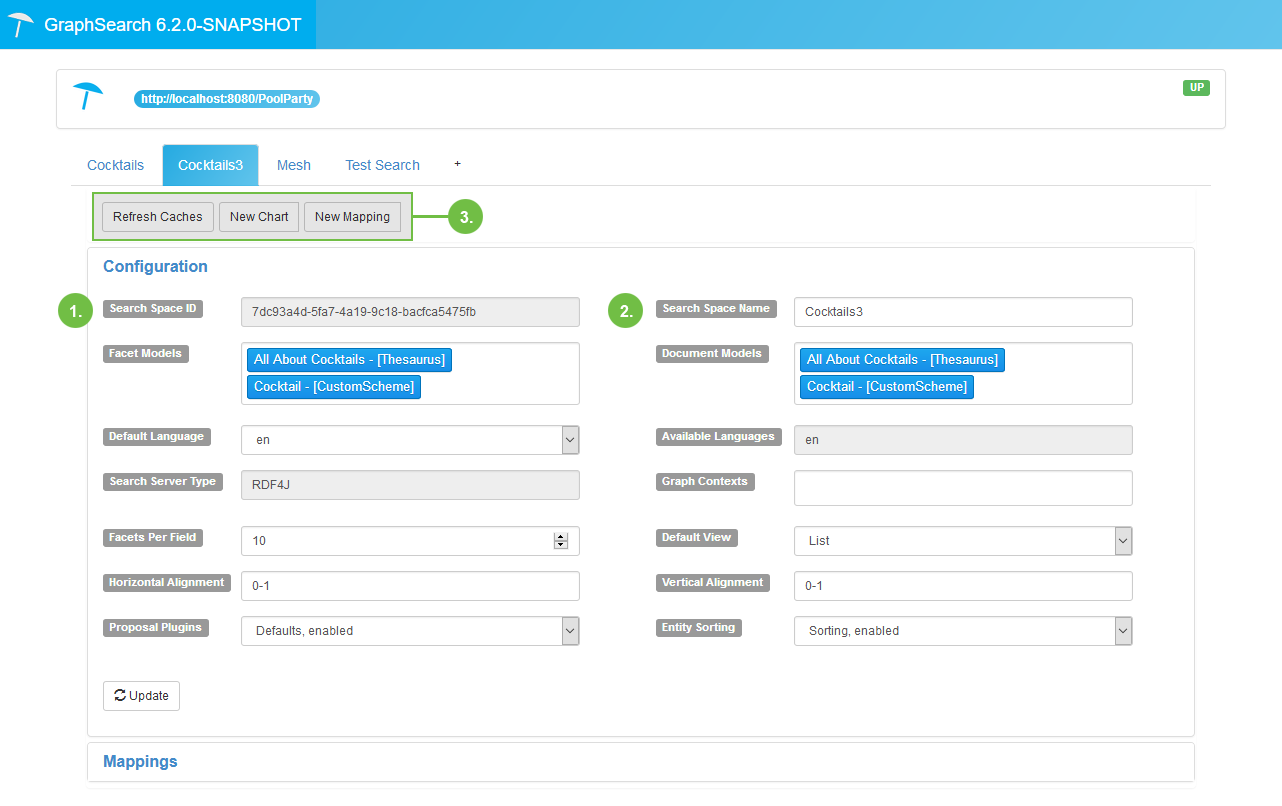Edit the Search Space Name field
The image size is (1282, 806).
coord(963,312)
